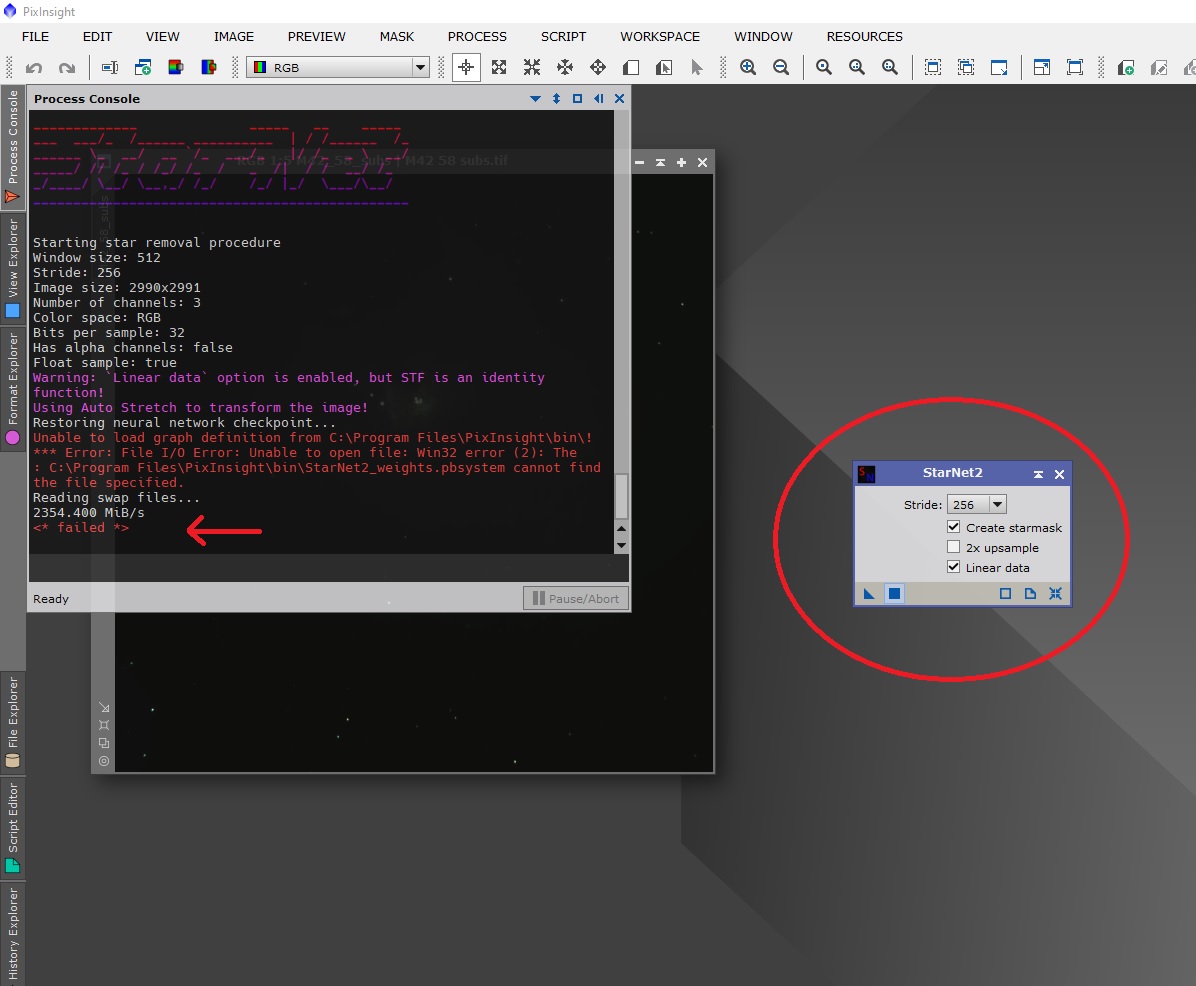Open the FILE menu
Screen dimensions: 1196x986
(35, 37)
